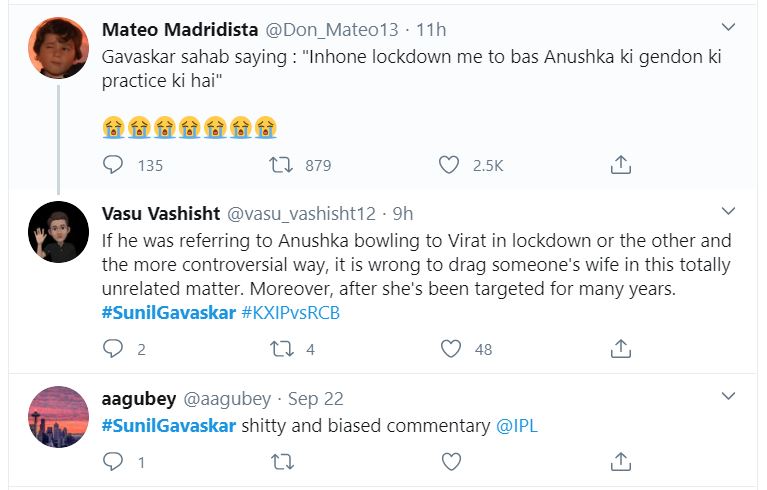The width and height of the screenshot is (767, 490).
Task: Share Mateo Madridista's tweet
Action: tap(620, 164)
